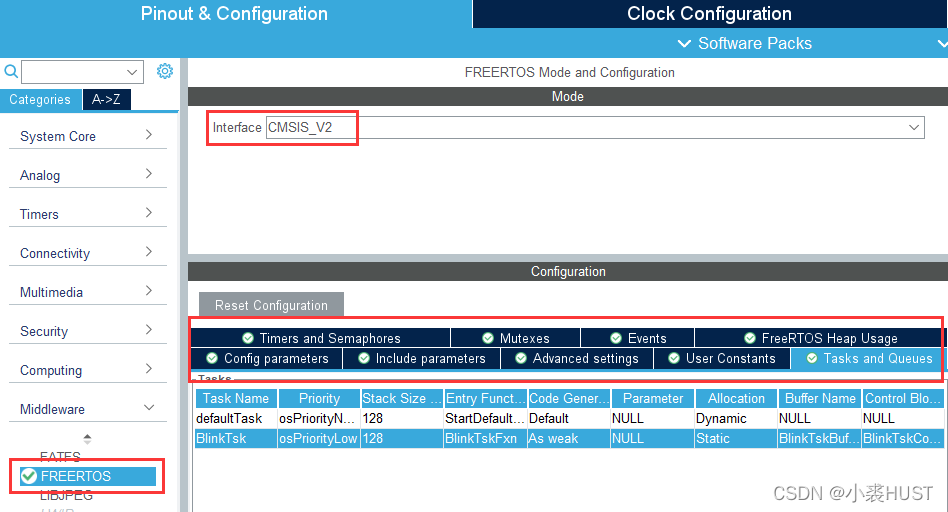The height and width of the screenshot is (512, 948).
Task: Open the Mutexes tab
Action: 516,338
